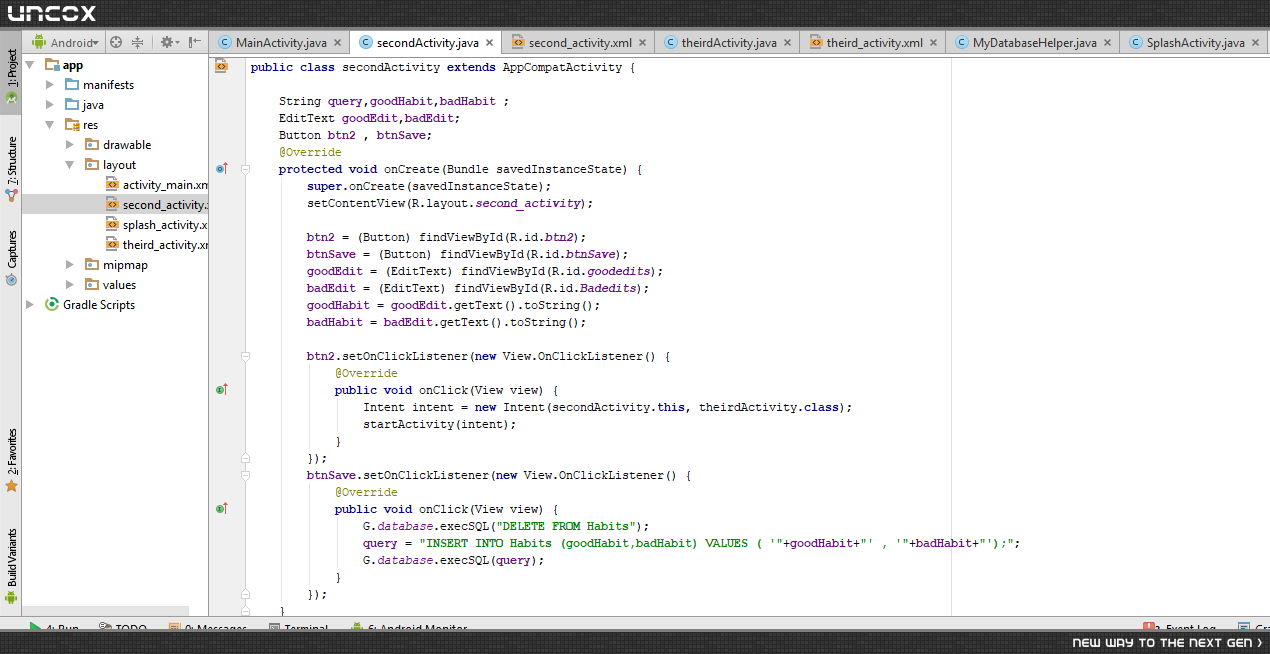Collapse the res folder arrow
The height and width of the screenshot is (654, 1270).
pyautogui.click(x=50, y=125)
